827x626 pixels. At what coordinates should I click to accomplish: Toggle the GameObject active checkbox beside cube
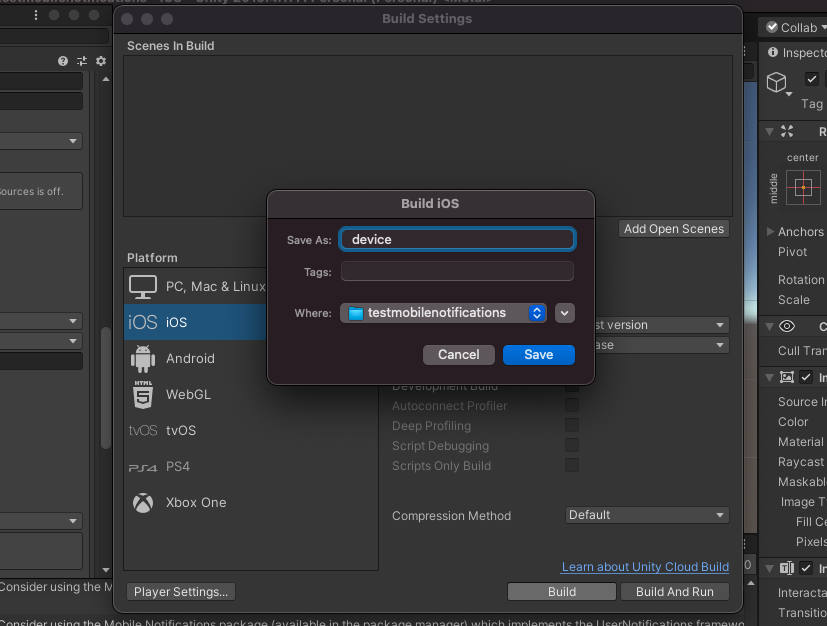[x=812, y=80]
